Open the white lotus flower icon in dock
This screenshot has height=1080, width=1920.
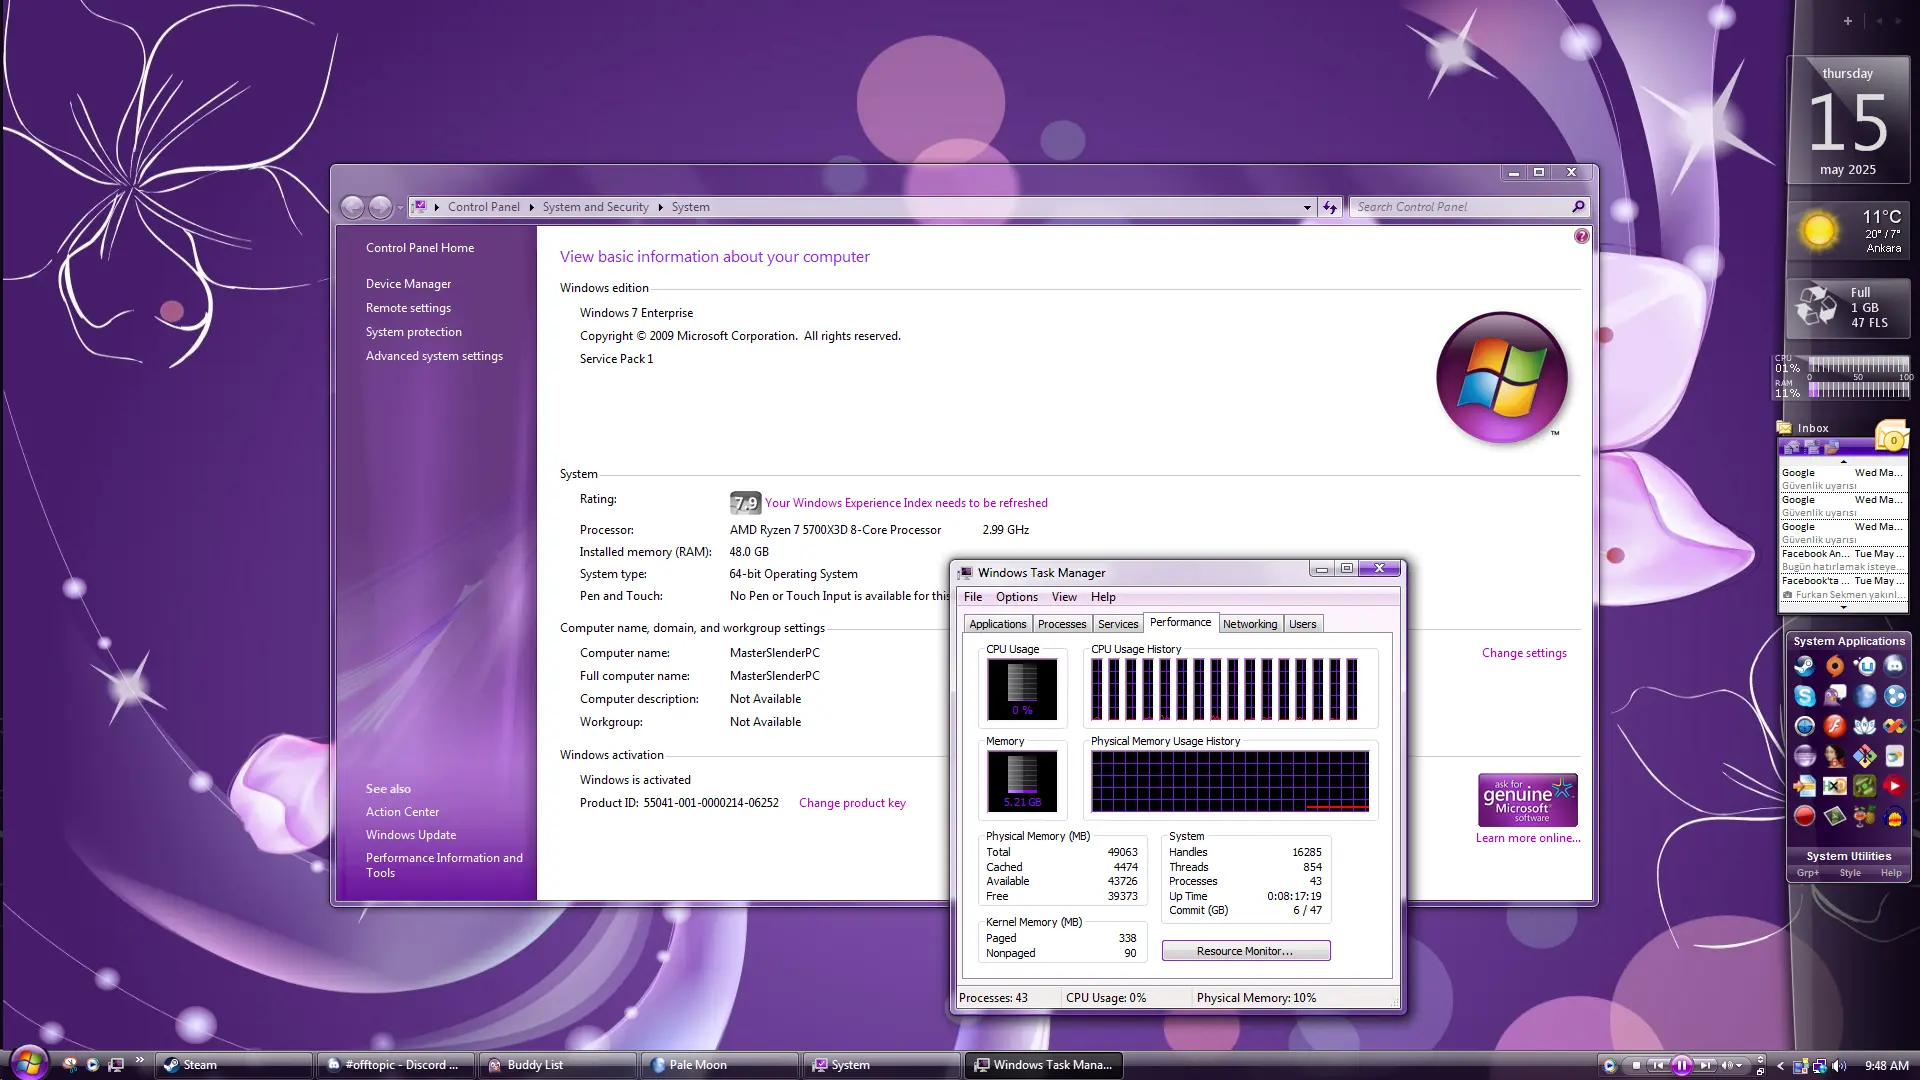[x=1864, y=726]
